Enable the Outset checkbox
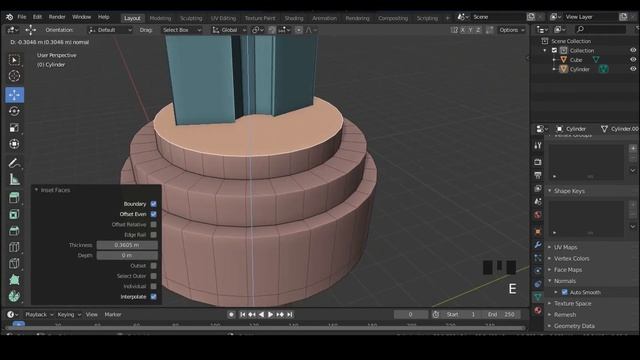The width and height of the screenshot is (640, 360). click(153, 266)
